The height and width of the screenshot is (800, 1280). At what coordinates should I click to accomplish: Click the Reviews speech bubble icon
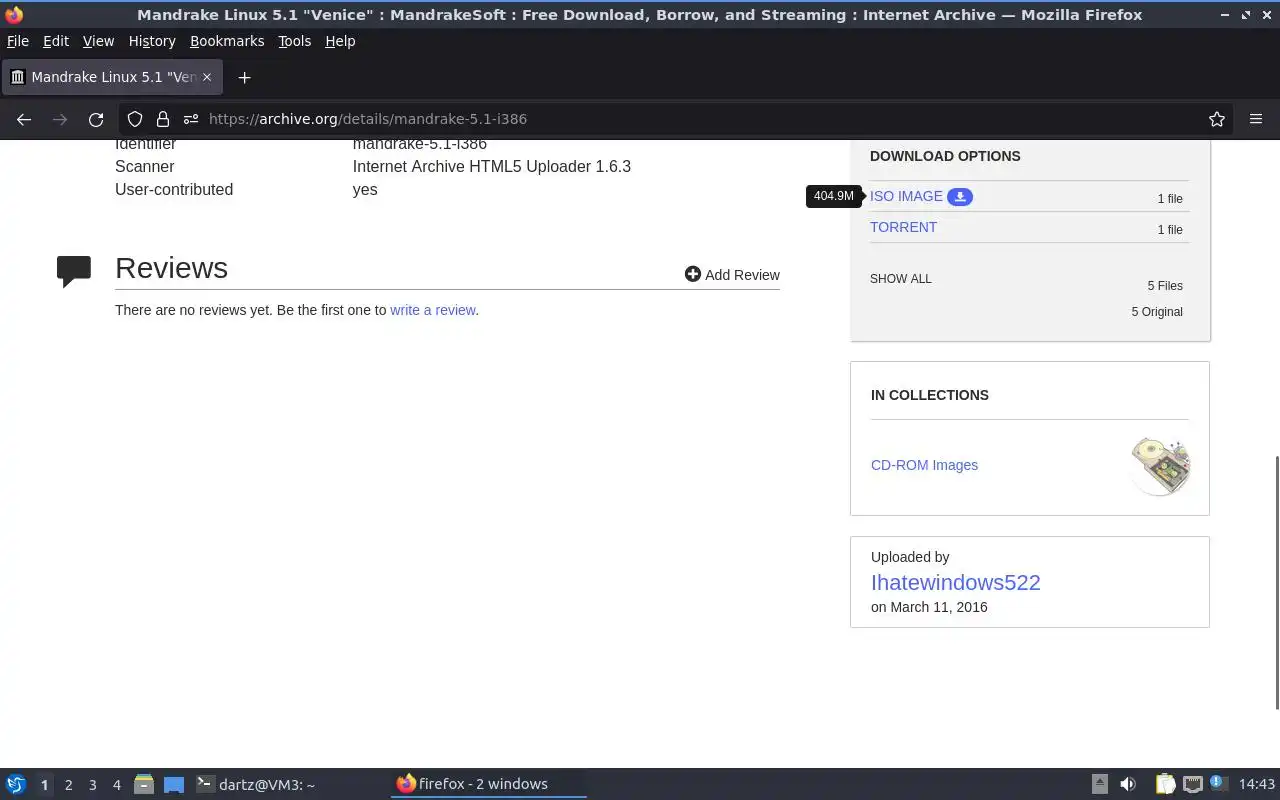(x=74, y=271)
